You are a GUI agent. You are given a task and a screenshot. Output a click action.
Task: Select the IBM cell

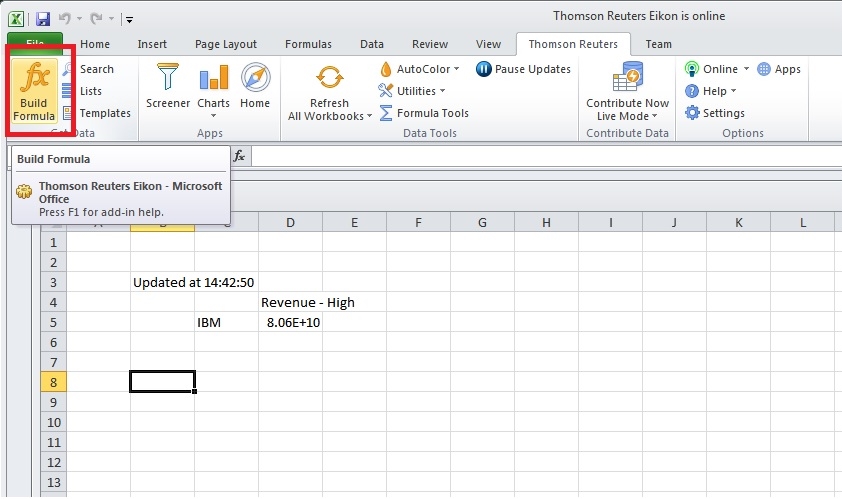[227, 322]
